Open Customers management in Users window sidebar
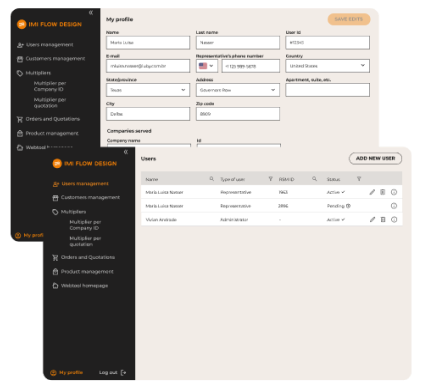Image resolution: width=428 pixels, height=388 pixels. pos(86,197)
